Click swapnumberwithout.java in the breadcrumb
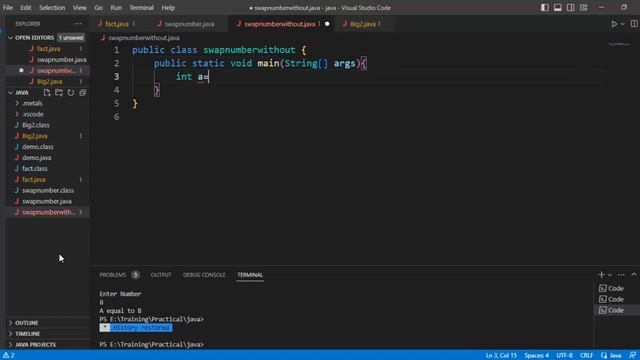 pyautogui.click(x=144, y=38)
